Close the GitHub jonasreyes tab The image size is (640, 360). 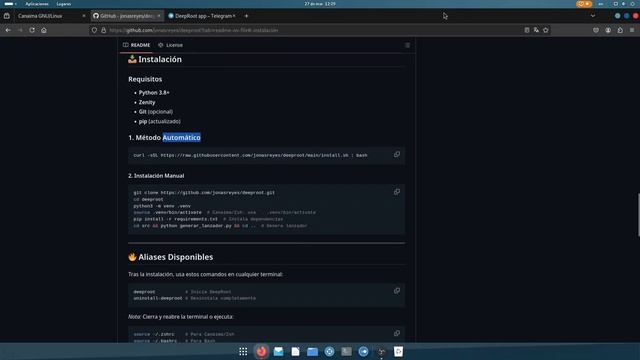159,16
